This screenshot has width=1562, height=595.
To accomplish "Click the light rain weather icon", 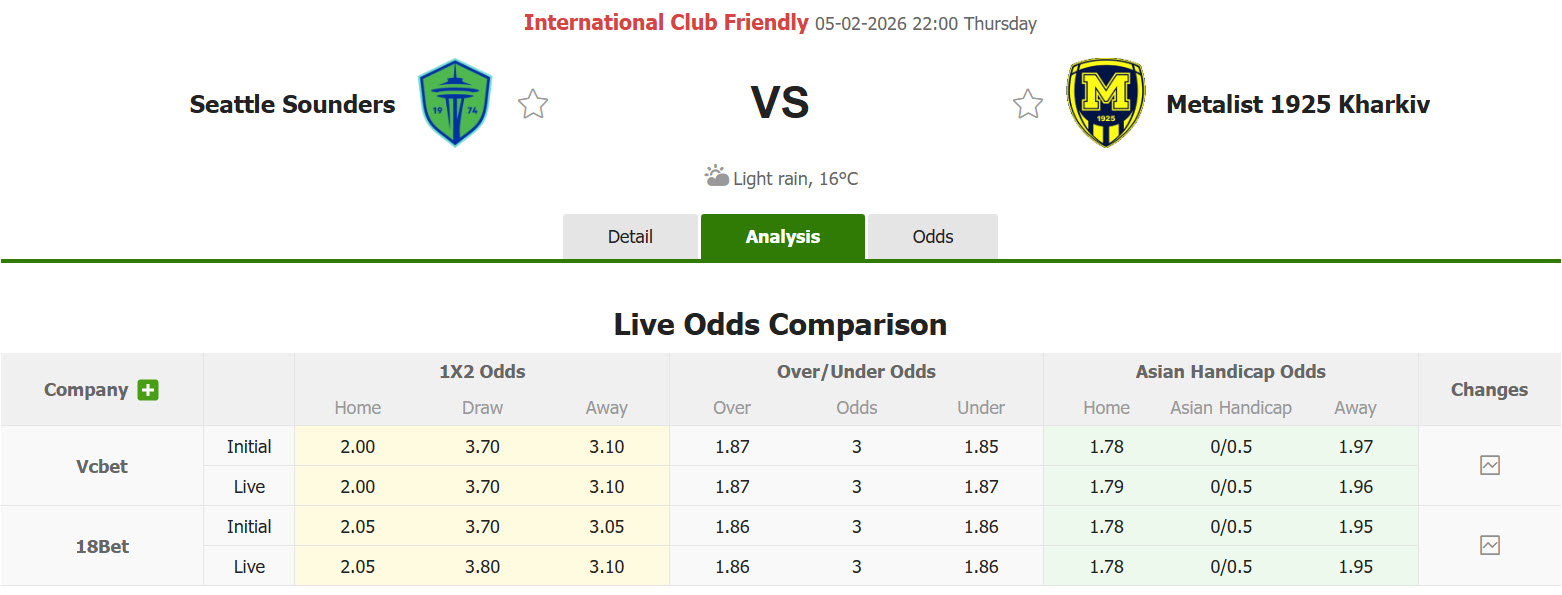I will pyautogui.click(x=716, y=177).
